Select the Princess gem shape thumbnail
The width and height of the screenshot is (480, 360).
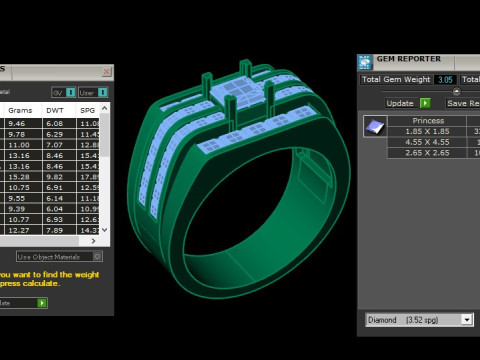pyautogui.click(x=375, y=126)
